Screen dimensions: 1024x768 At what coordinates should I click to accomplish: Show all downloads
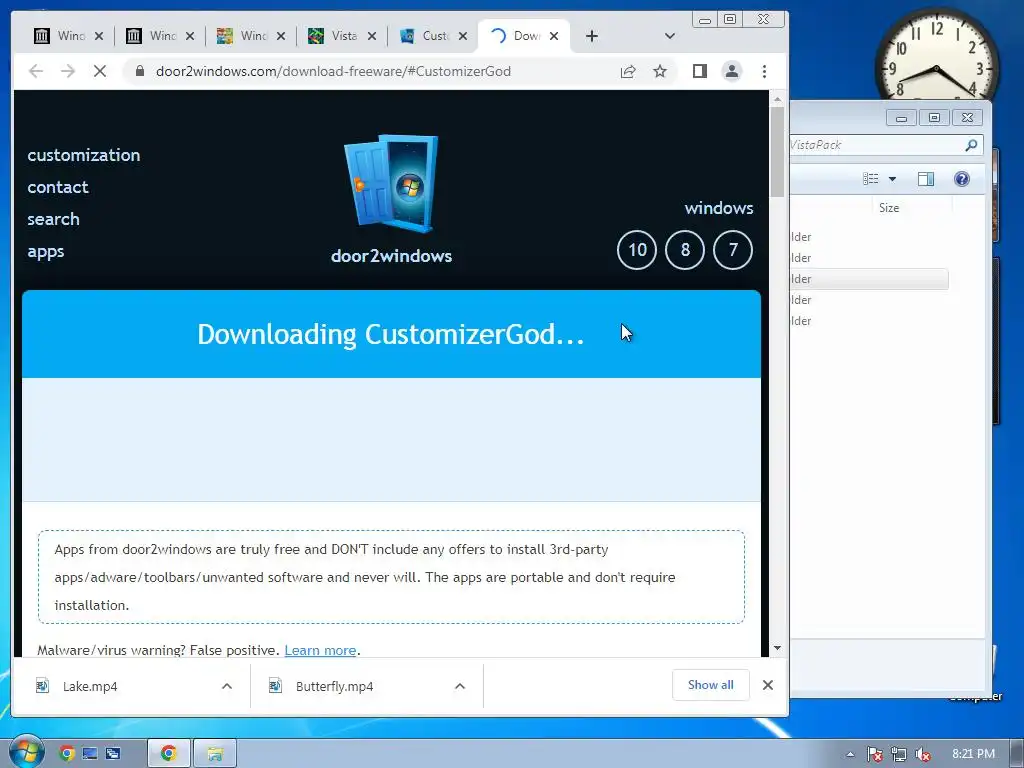711,685
